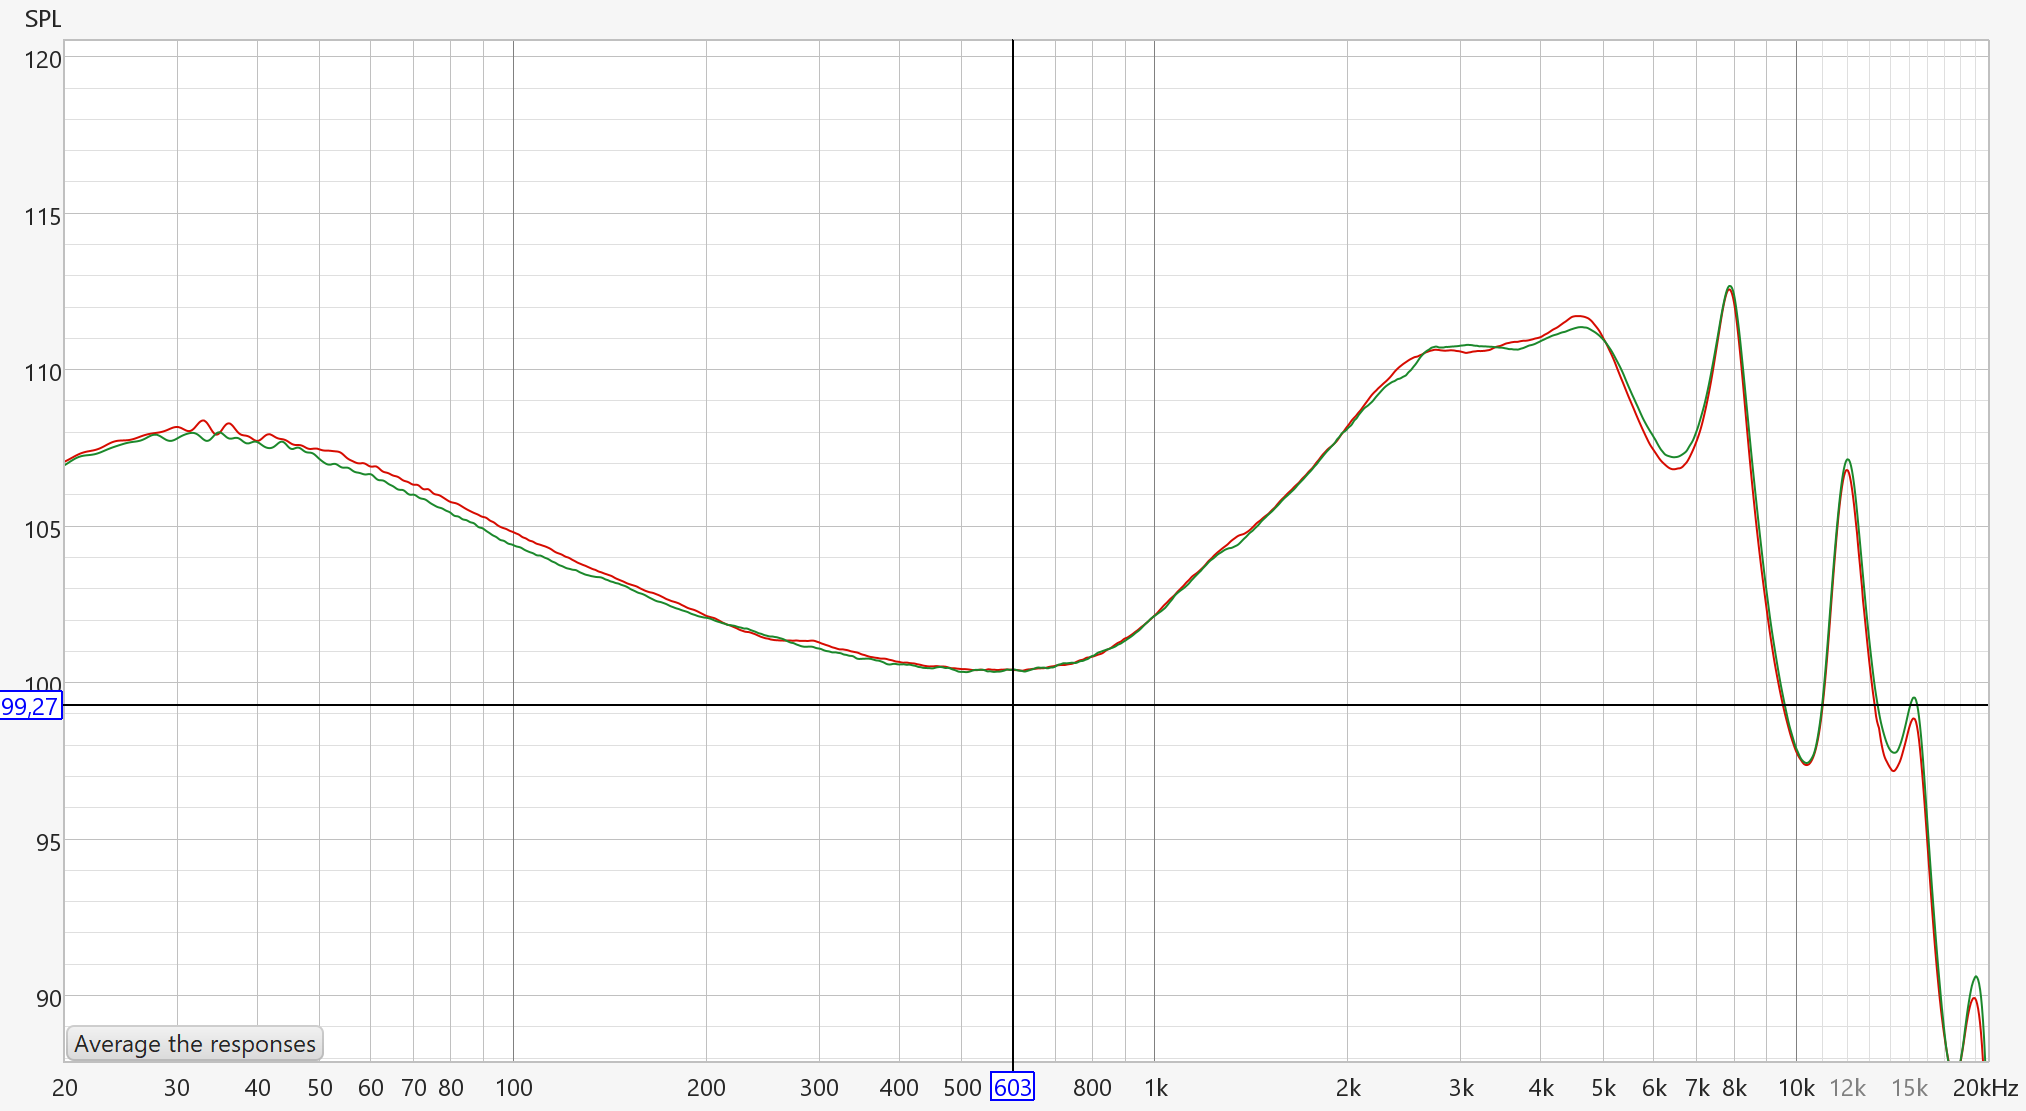
Task: Click the 4k frequency axis label
Action: [1541, 1088]
